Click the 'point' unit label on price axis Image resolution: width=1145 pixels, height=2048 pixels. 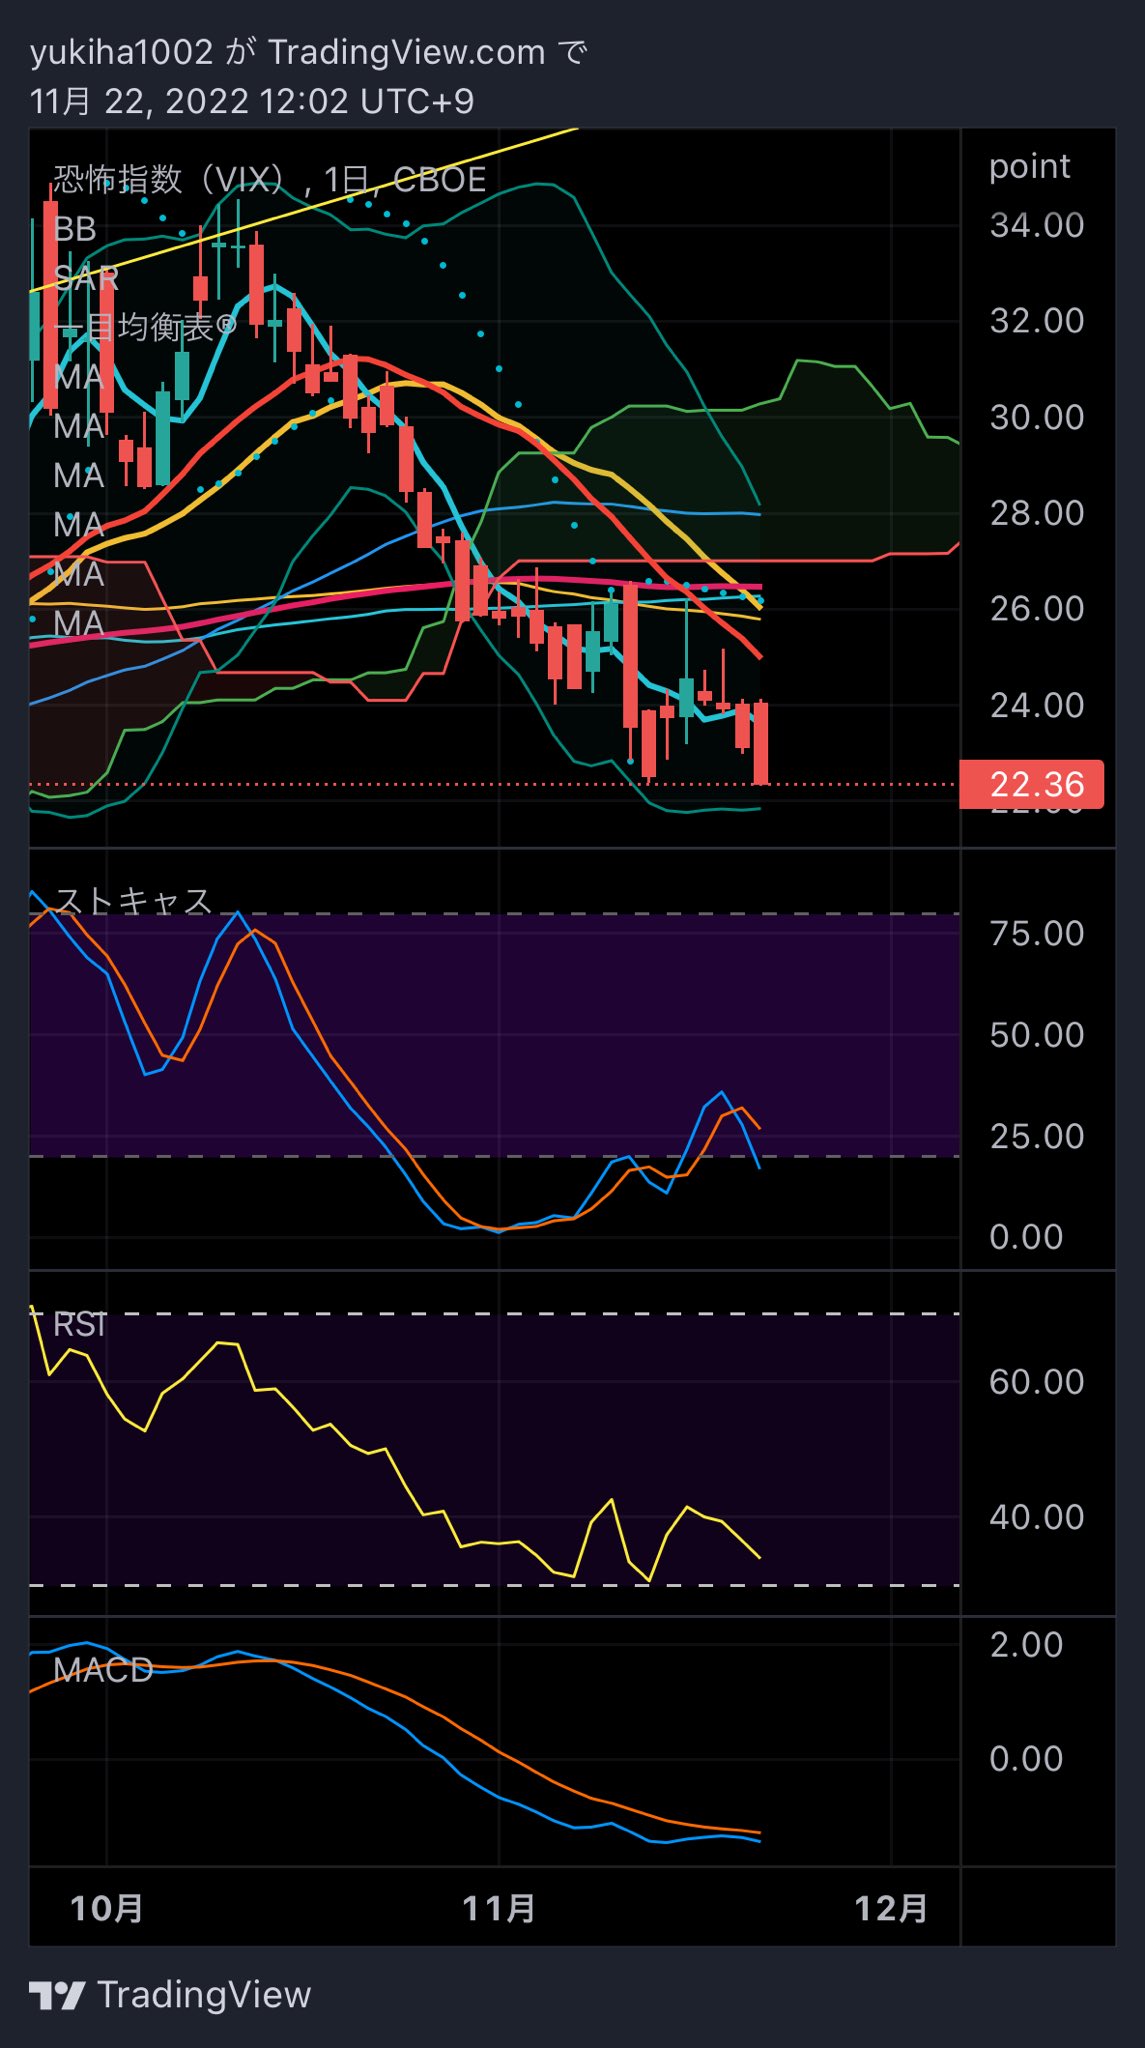[1030, 166]
